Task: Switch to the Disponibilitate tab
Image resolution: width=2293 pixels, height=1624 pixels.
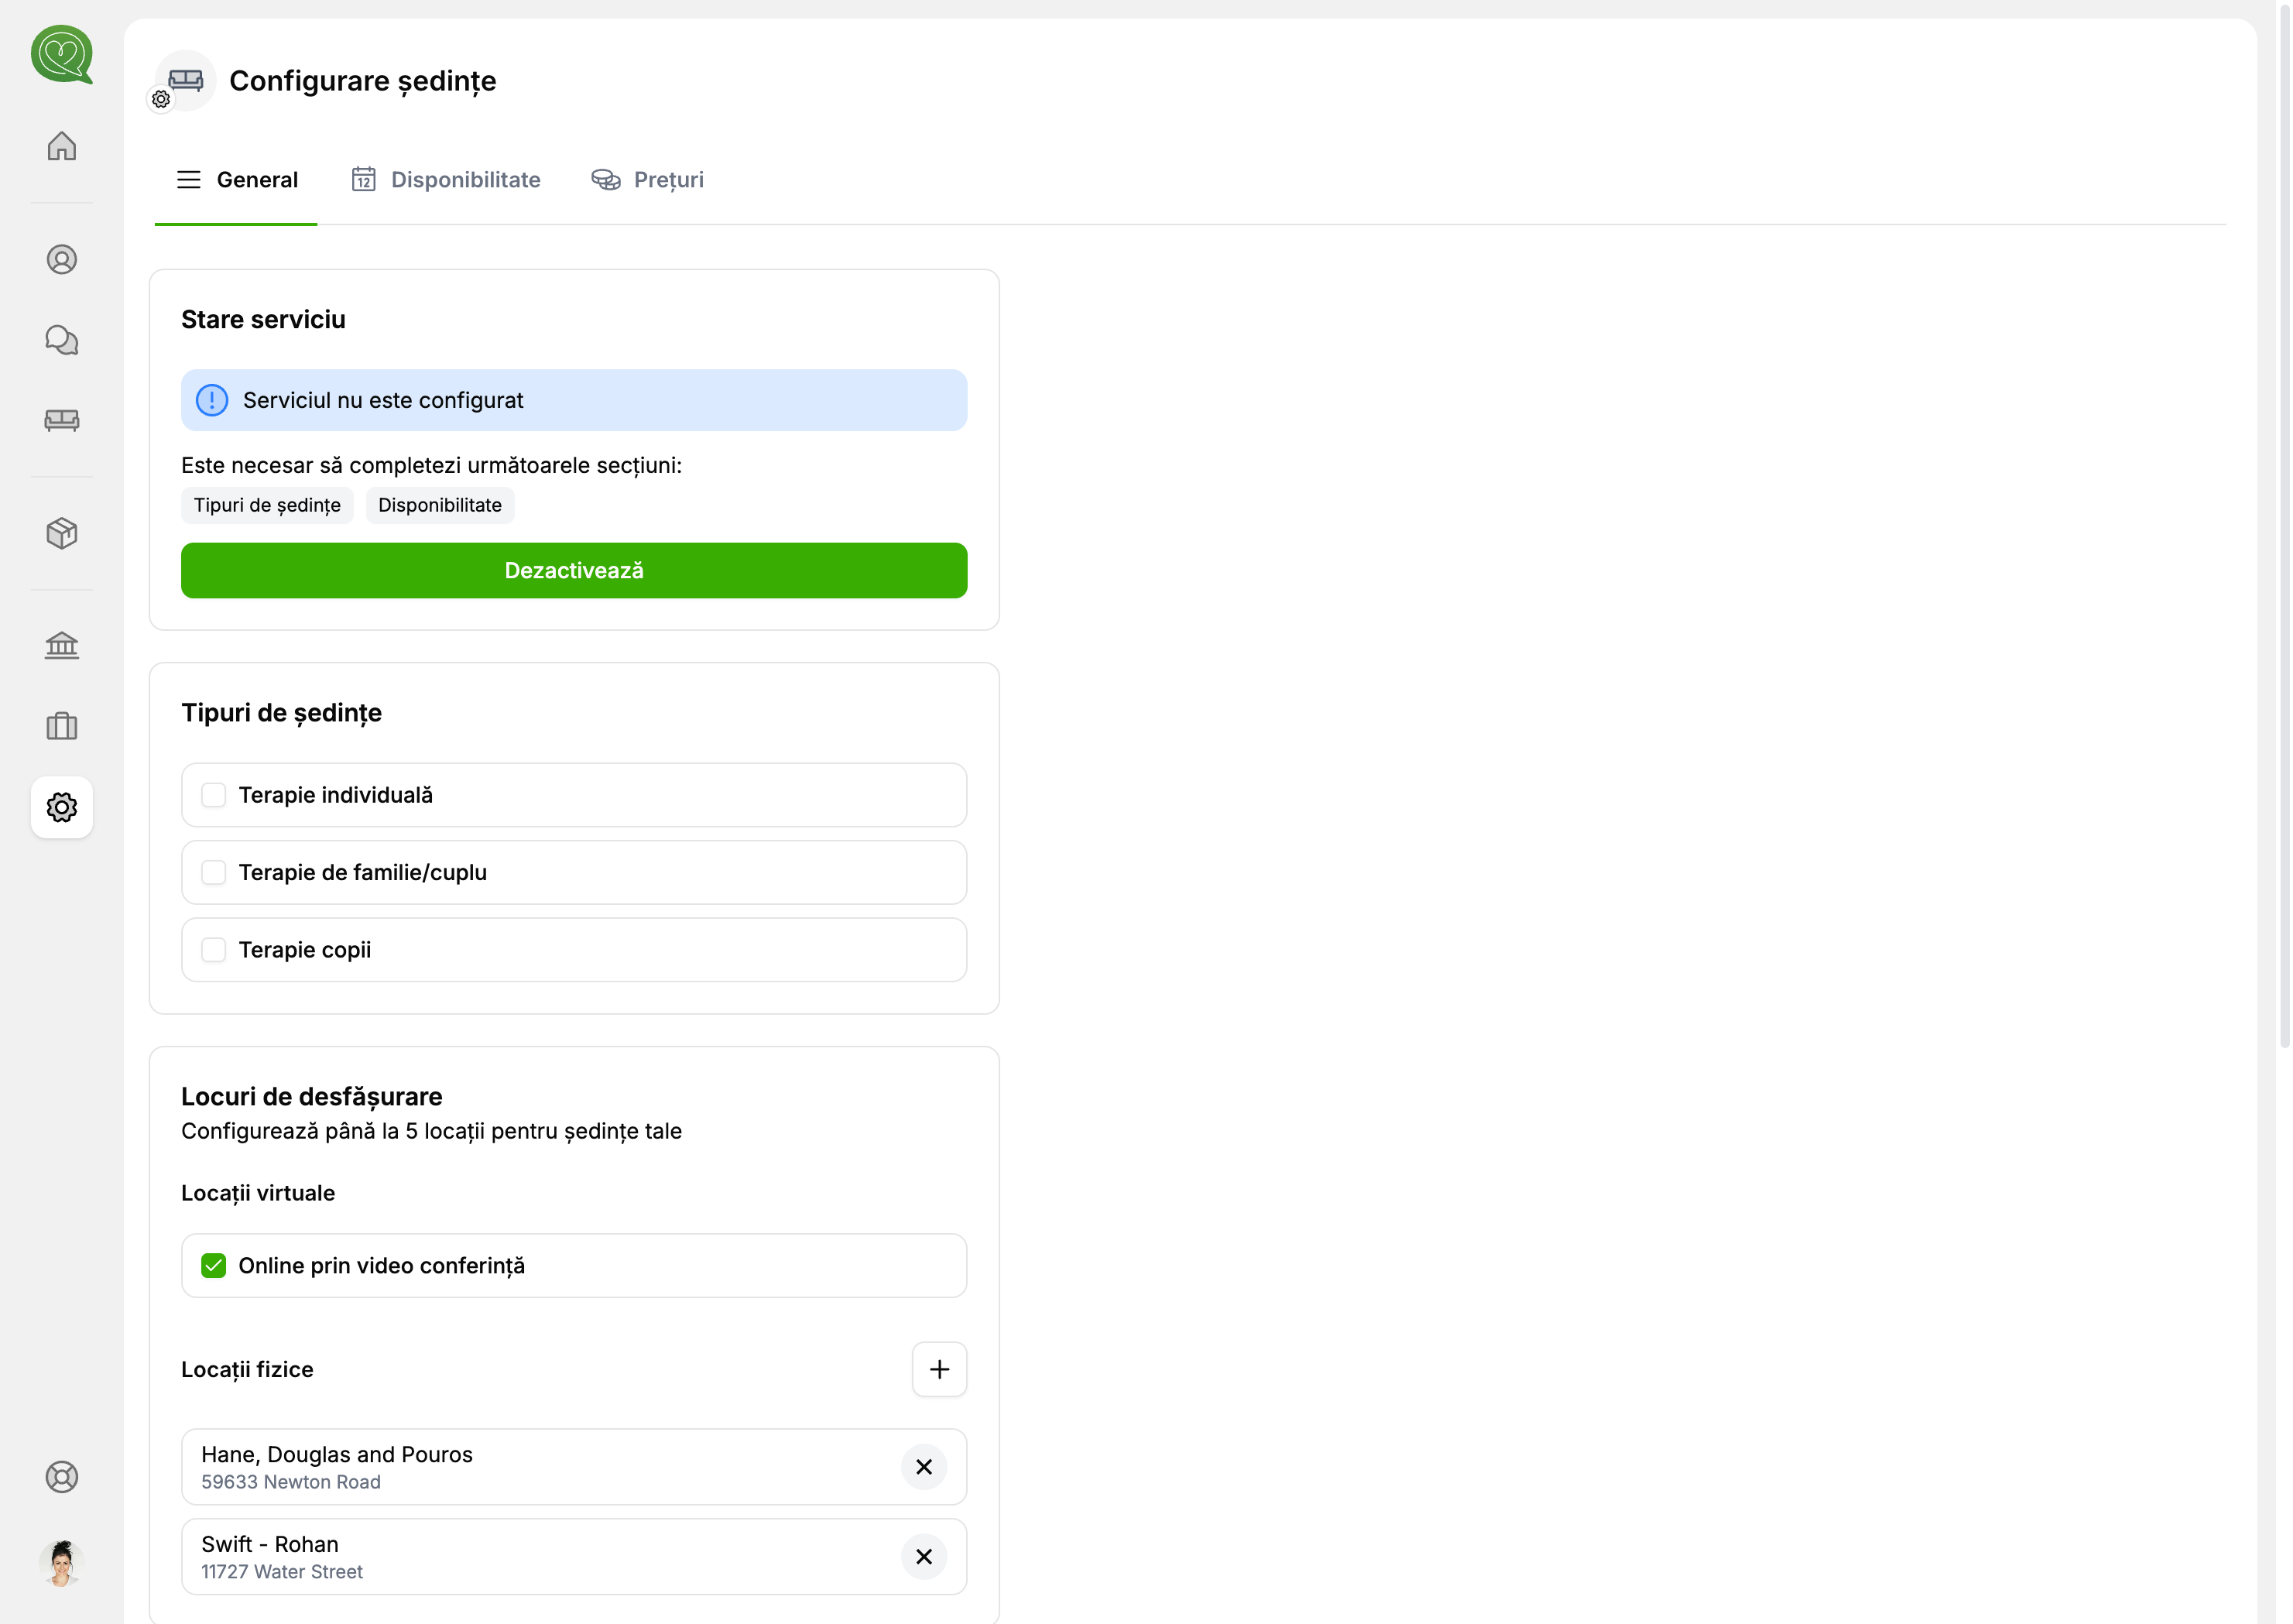Action: click(x=446, y=180)
